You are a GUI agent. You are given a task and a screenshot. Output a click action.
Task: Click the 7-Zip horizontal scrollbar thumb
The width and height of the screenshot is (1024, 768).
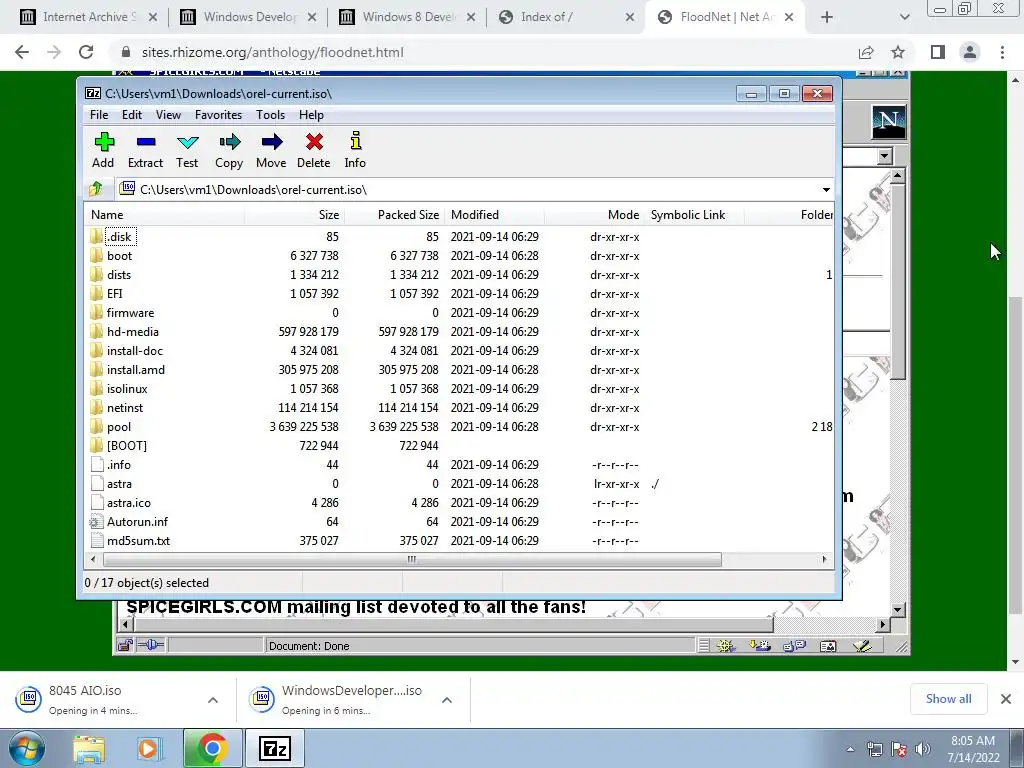(412, 560)
